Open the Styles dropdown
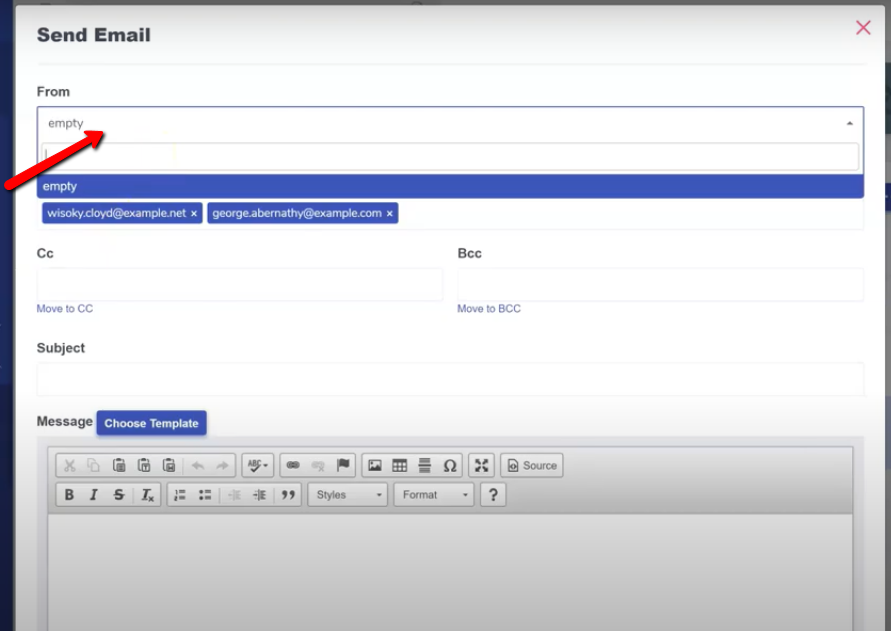891x631 pixels. click(x=347, y=495)
